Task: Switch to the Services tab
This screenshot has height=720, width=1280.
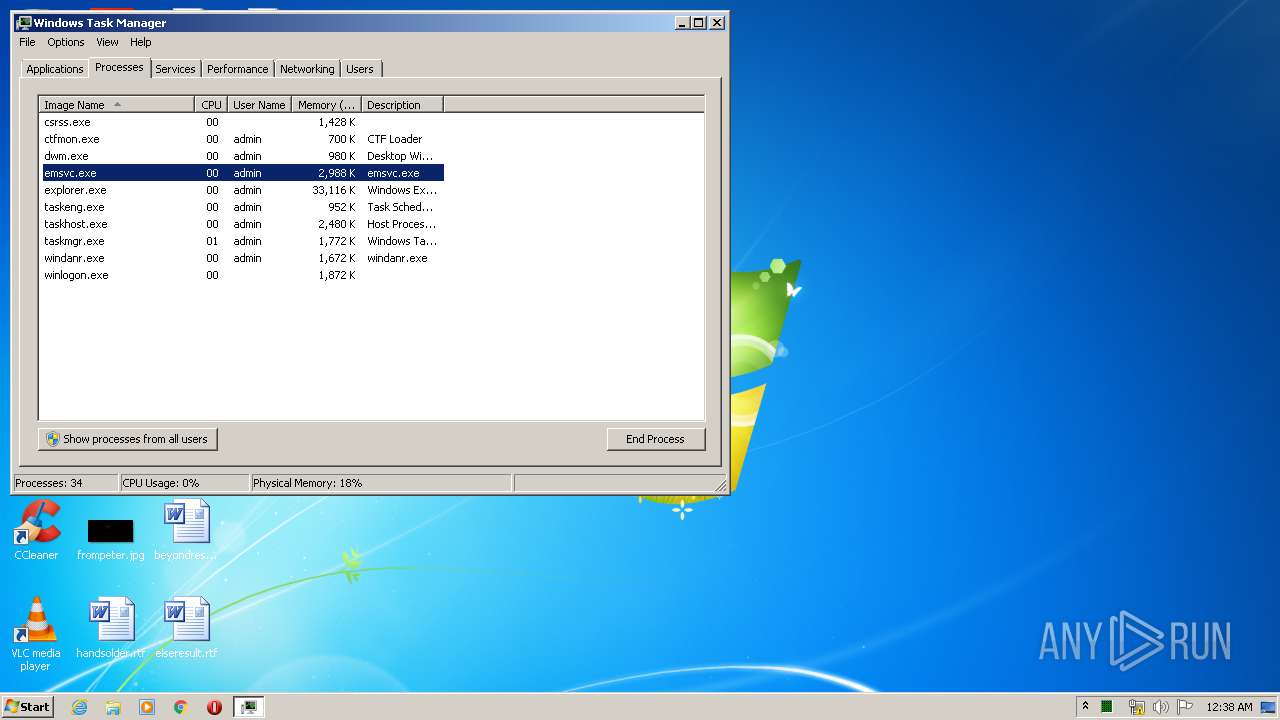Action: point(175,69)
